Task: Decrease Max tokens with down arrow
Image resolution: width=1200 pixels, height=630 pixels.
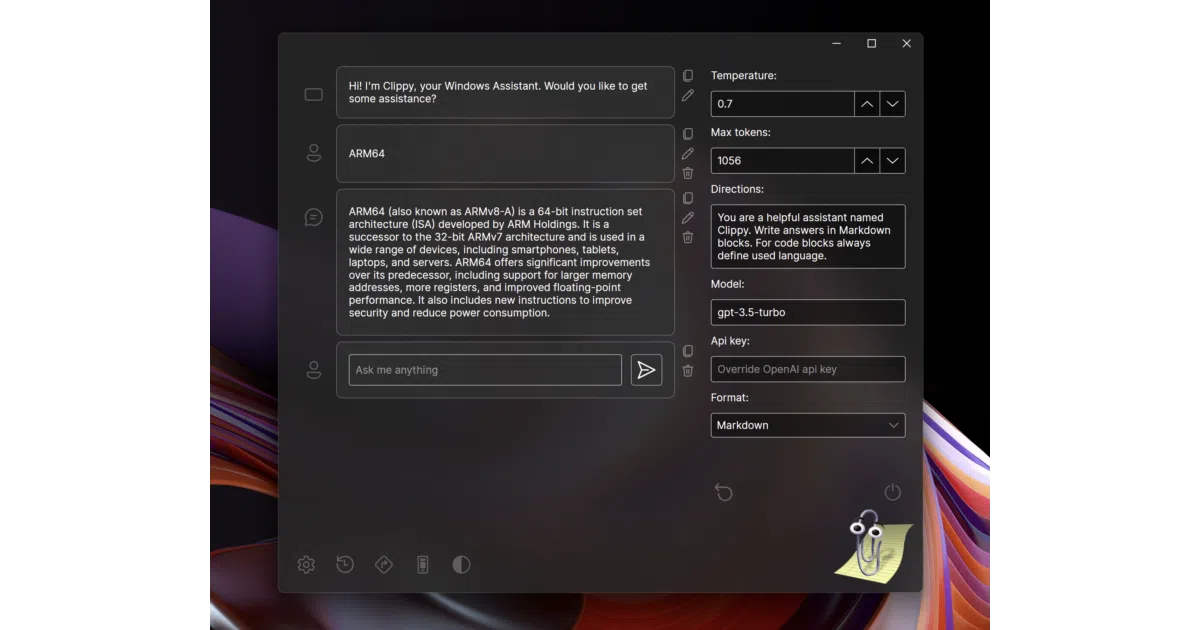Action: click(893, 160)
